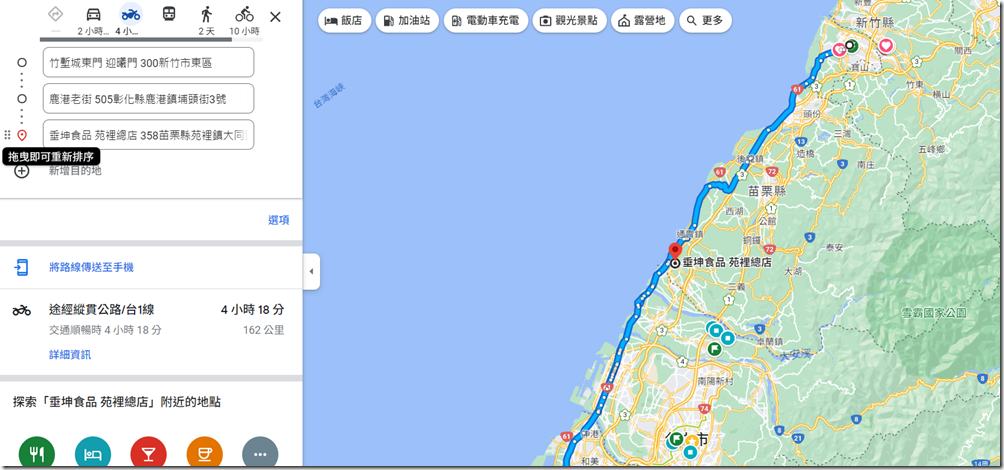This screenshot has height=470, width=1004.
Task: Click 將路線傳送至手機 link
Action: (92, 267)
